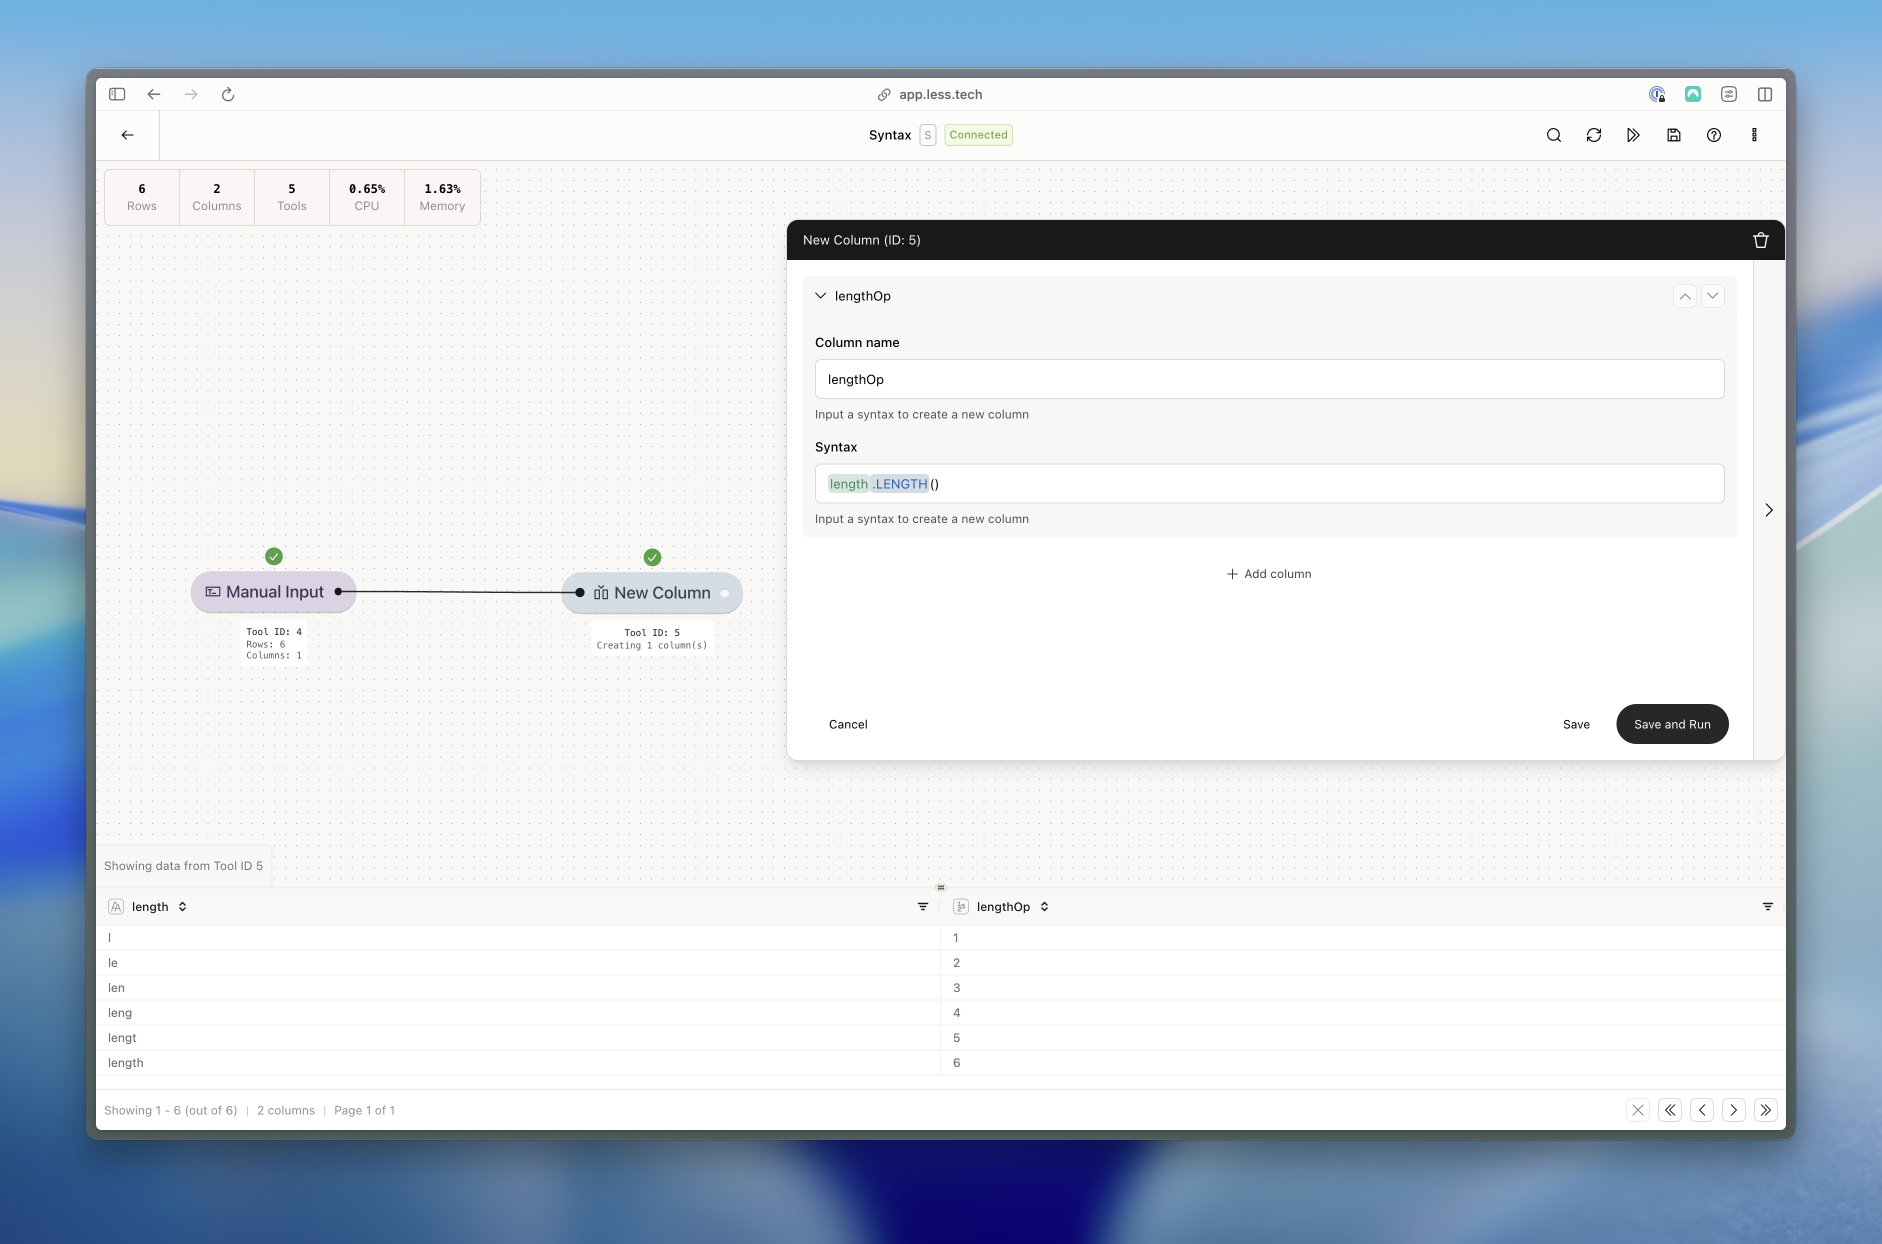This screenshot has height=1244, width=1882.
Task: Select the New Column node
Action: 652,593
